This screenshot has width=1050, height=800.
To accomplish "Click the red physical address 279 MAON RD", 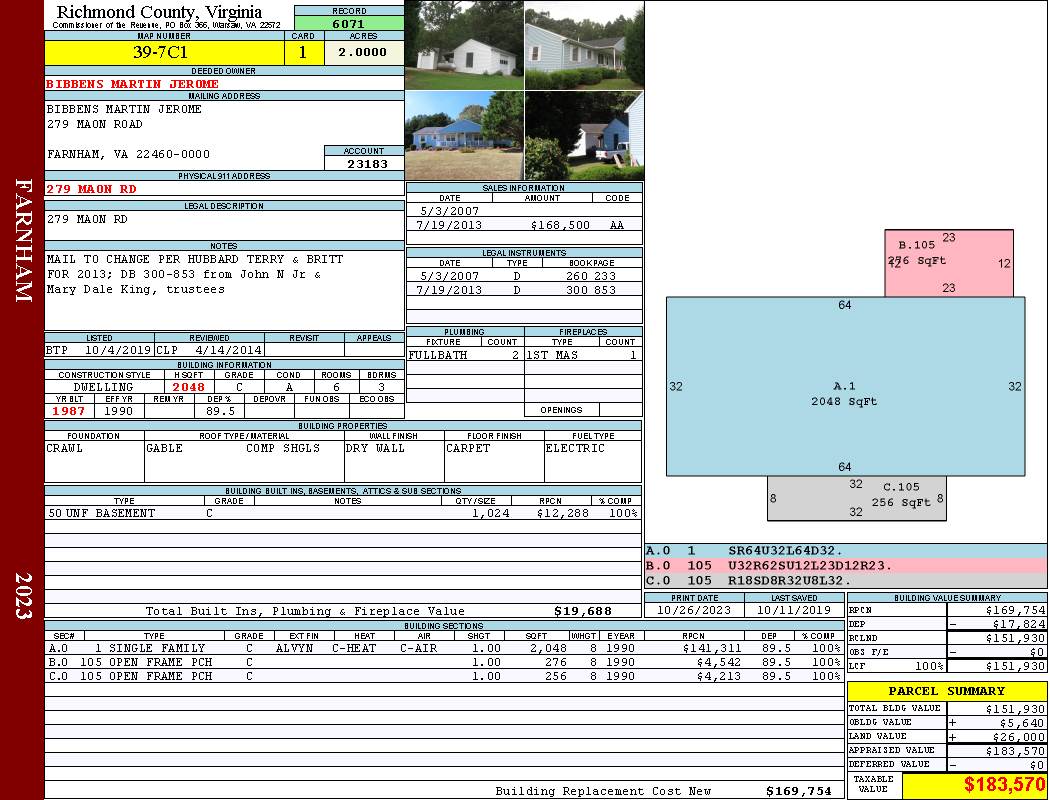I will pyautogui.click(x=92, y=189).
